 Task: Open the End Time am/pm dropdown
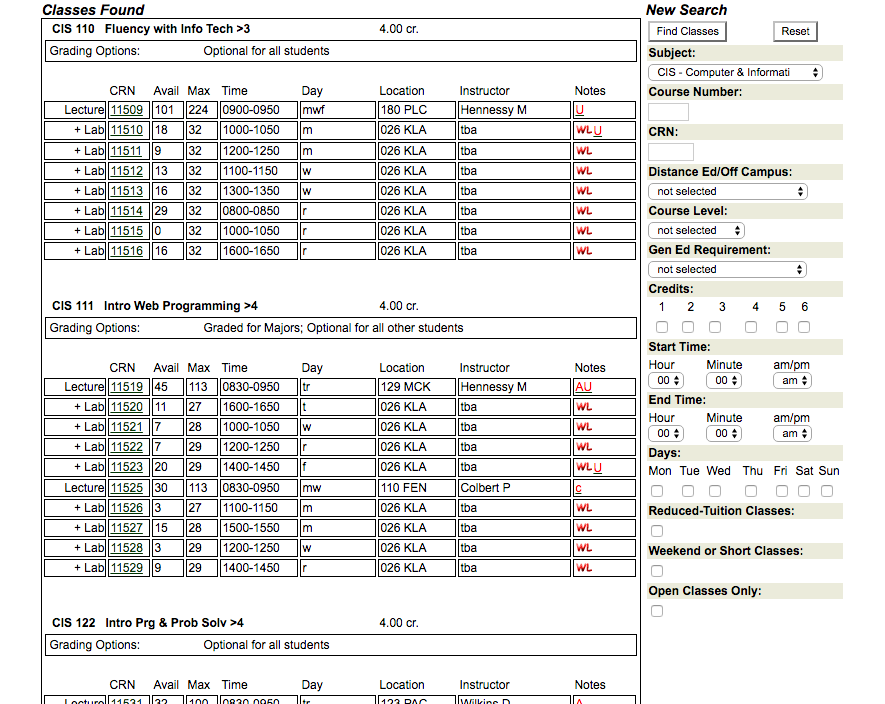(792, 434)
